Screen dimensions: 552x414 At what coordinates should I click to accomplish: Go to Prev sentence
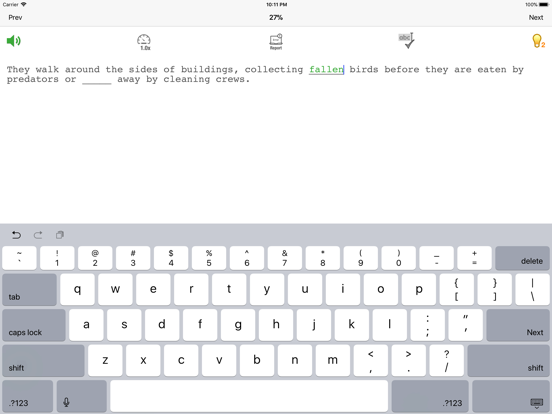click(x=15, y=18)
